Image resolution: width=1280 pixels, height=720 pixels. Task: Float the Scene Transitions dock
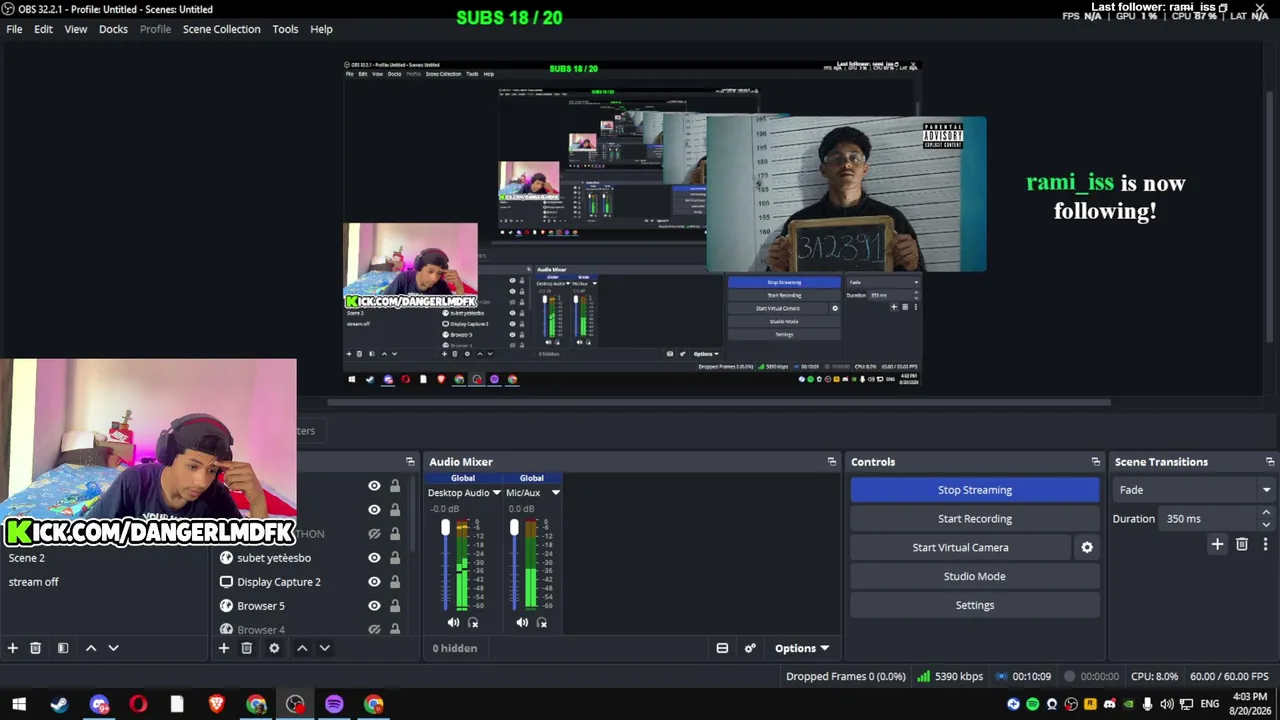[x=1270, y=462]
